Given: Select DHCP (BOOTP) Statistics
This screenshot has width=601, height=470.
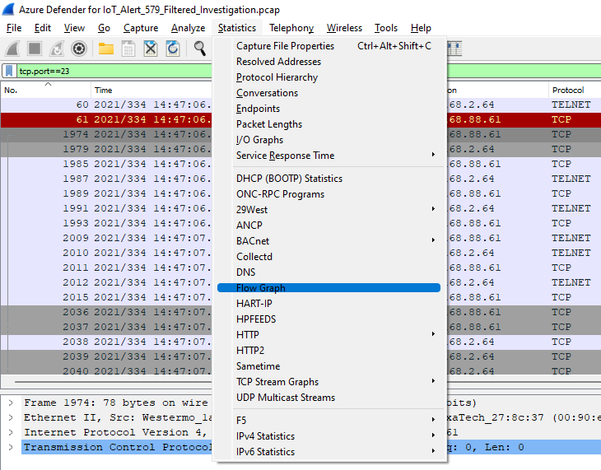Looking at the screenshot, I should point(328,179).
